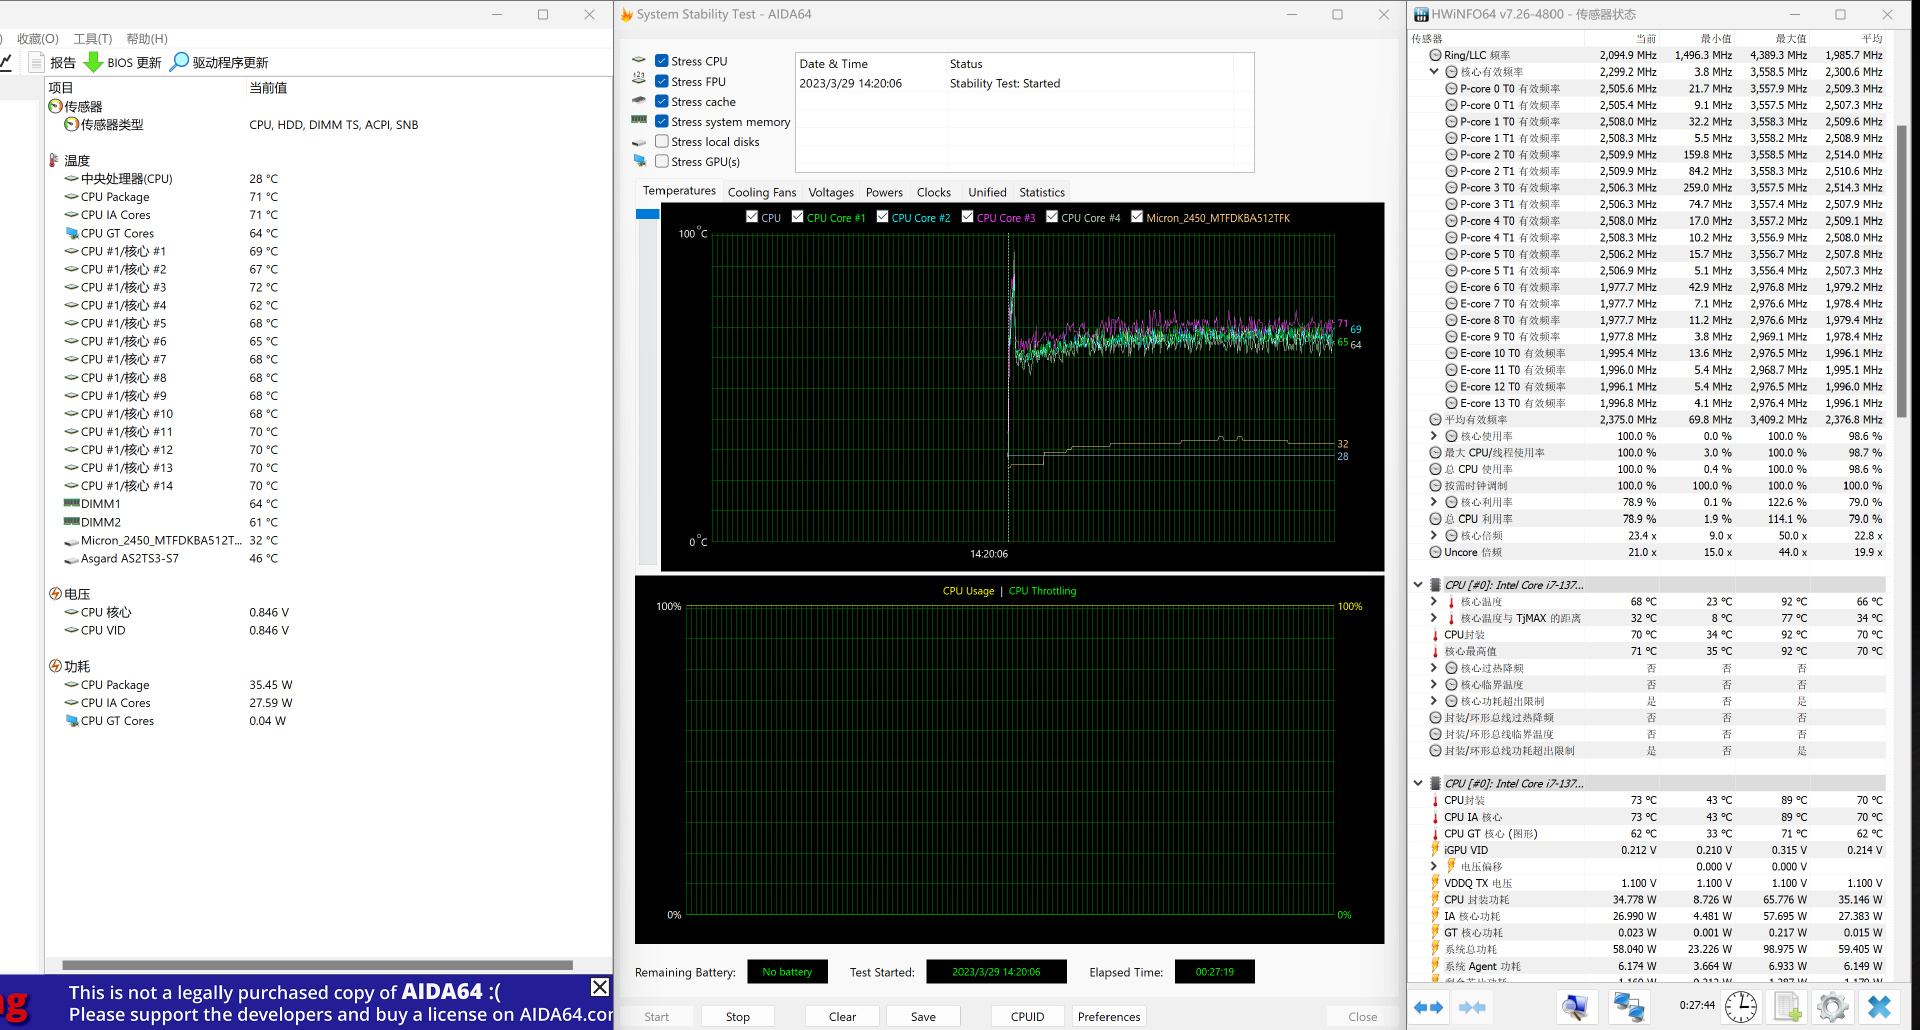Open the Statistics tab
This screenshot has width=1920, height=1030.
1041,192
